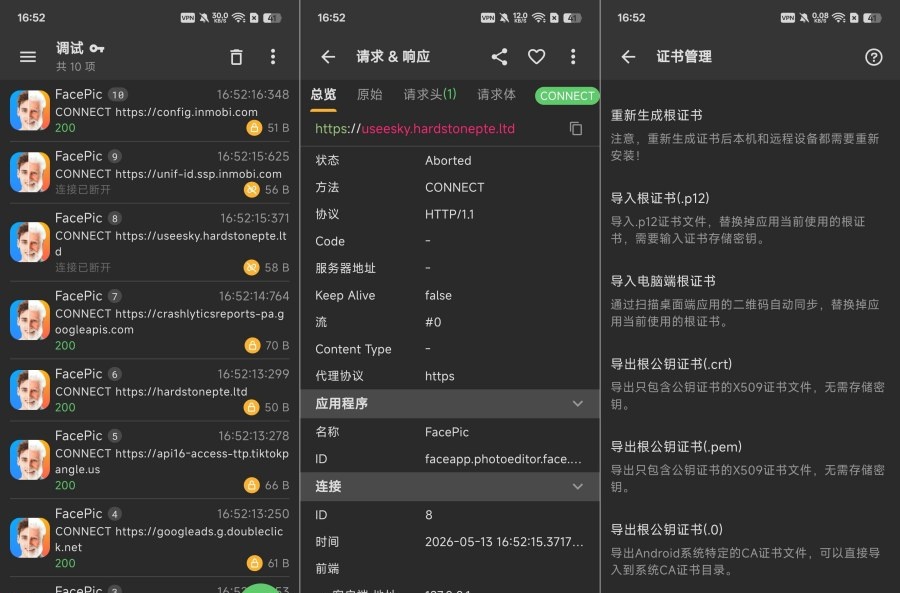
Task: Select 导入根证书(.p12) option
Action: click(x=750, y=218)
